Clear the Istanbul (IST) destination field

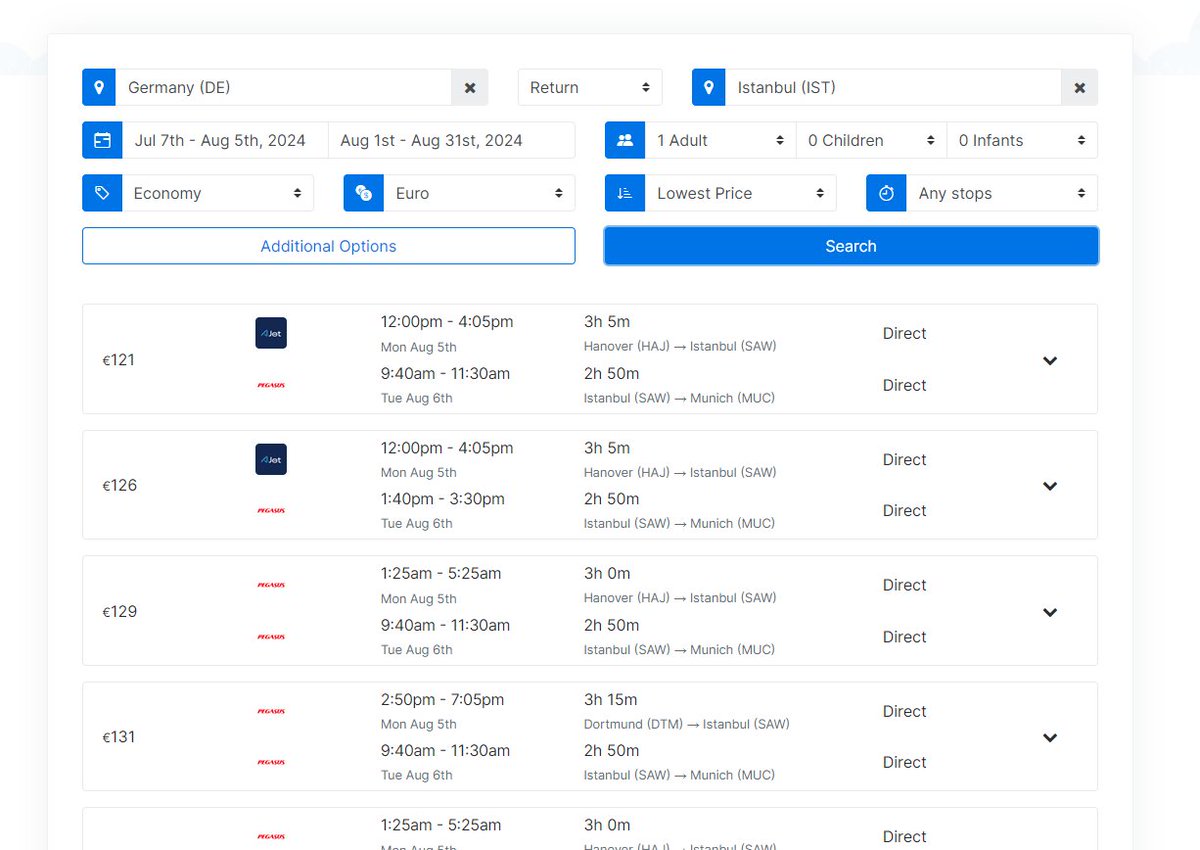tap(1080, 88)
